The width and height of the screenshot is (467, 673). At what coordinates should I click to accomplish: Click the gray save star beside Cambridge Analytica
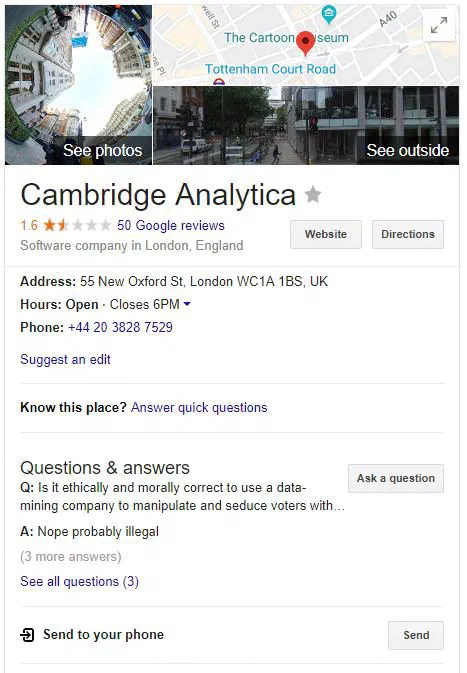(313, 194)
